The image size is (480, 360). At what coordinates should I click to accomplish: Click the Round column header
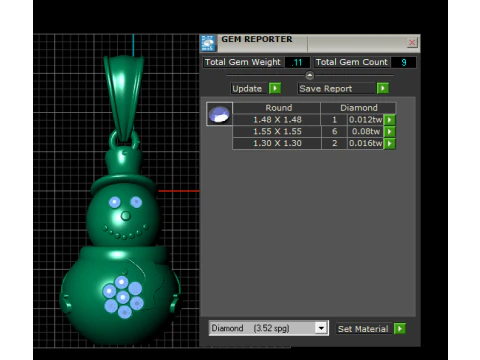coord(277,108)
